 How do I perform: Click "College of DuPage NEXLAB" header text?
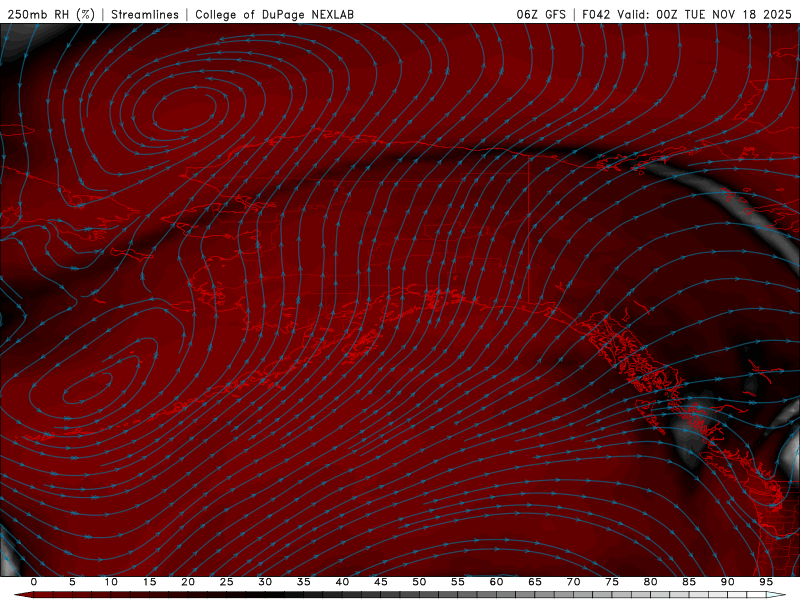[274, 14]
